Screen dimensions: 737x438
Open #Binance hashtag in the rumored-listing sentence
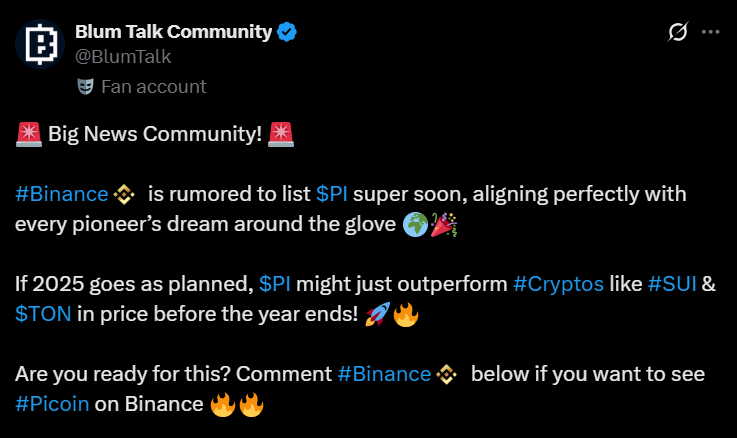[62, 194]
